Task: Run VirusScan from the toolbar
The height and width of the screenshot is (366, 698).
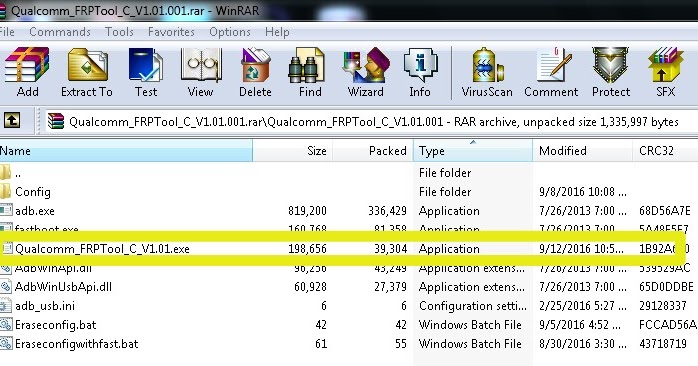Action: [487, 65]
